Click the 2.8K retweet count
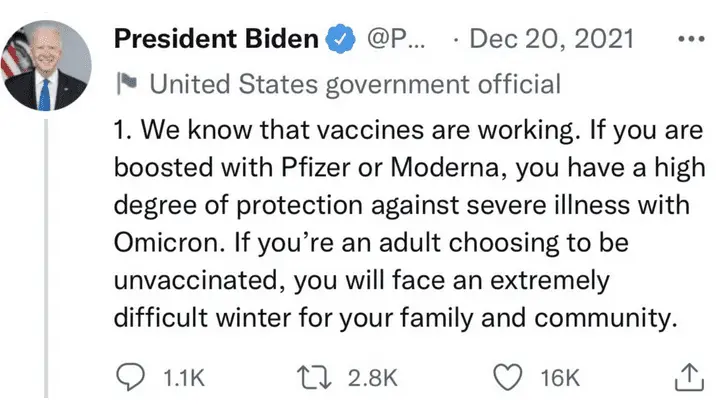 [x=372, y=377]
